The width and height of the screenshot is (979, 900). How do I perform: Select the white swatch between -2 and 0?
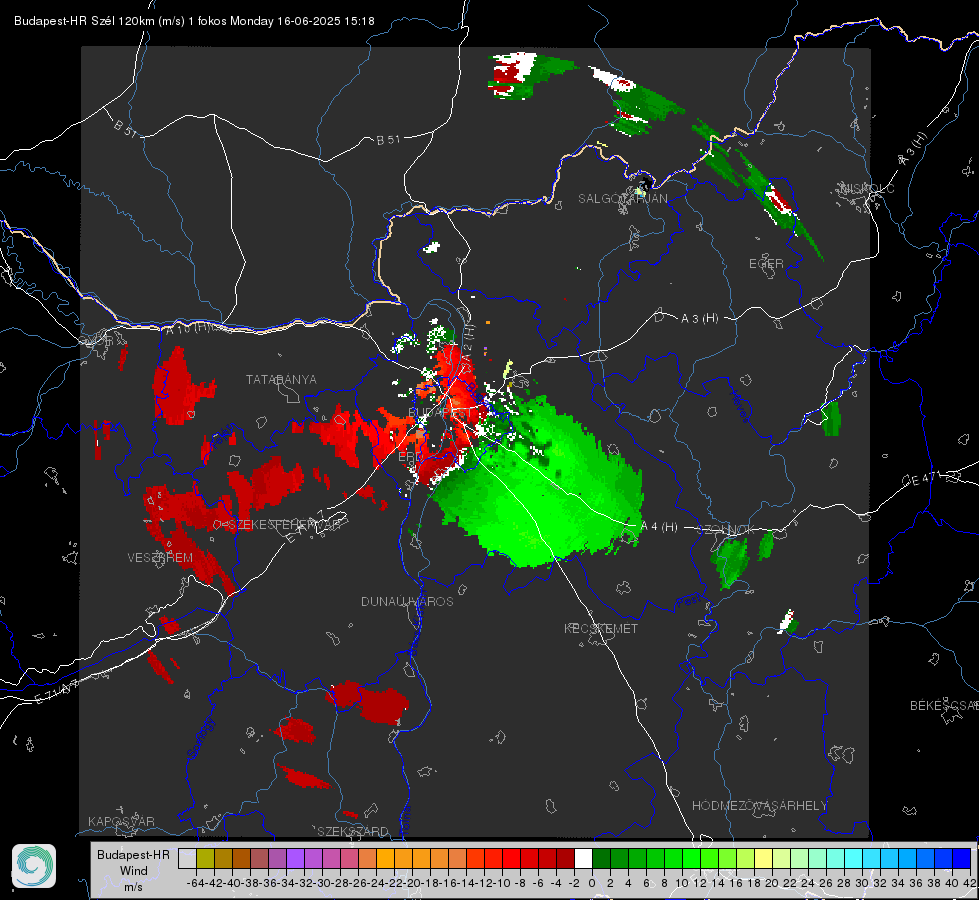pyautogui.click(x=583, y=859)
